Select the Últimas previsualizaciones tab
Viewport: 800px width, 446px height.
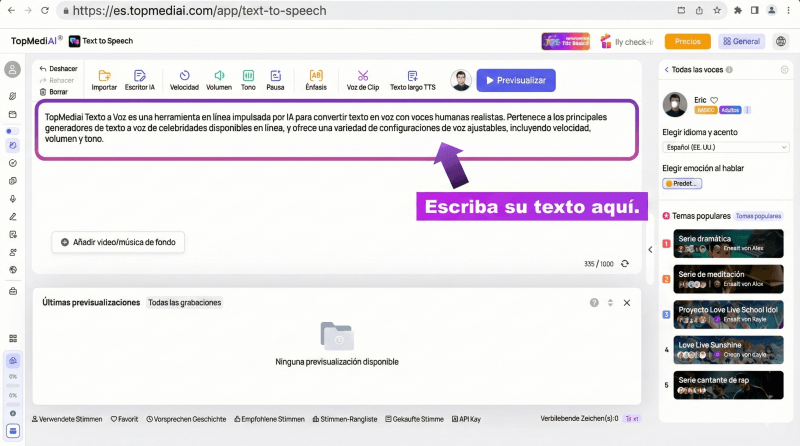click(91, 303)
